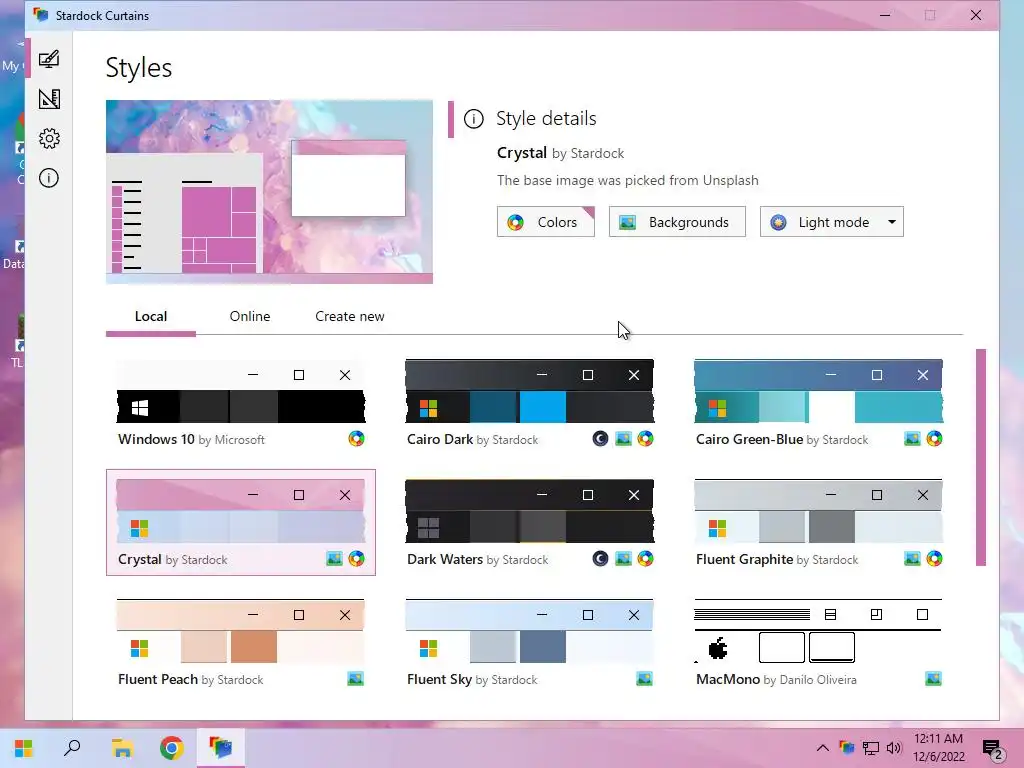Select the MacMono style thumbnail
Viewport: 1024px width, 768px height.
(818, 632)
